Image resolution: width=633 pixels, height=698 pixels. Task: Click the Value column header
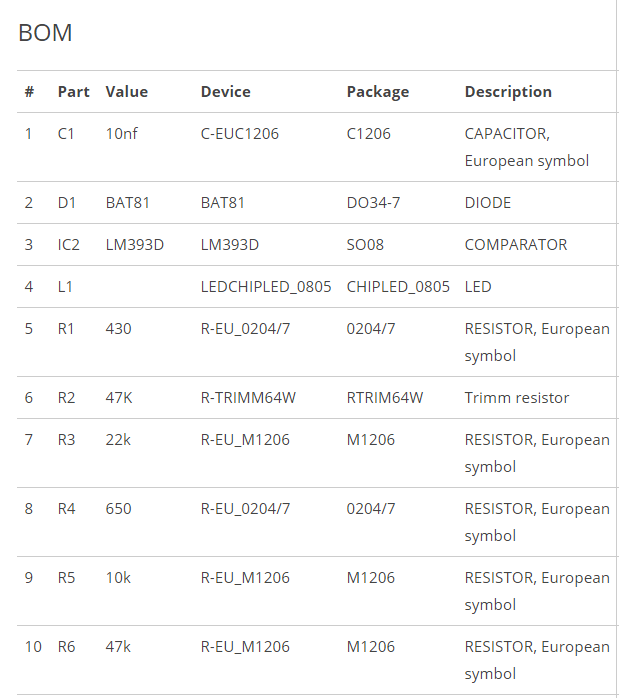pos(126,92)
